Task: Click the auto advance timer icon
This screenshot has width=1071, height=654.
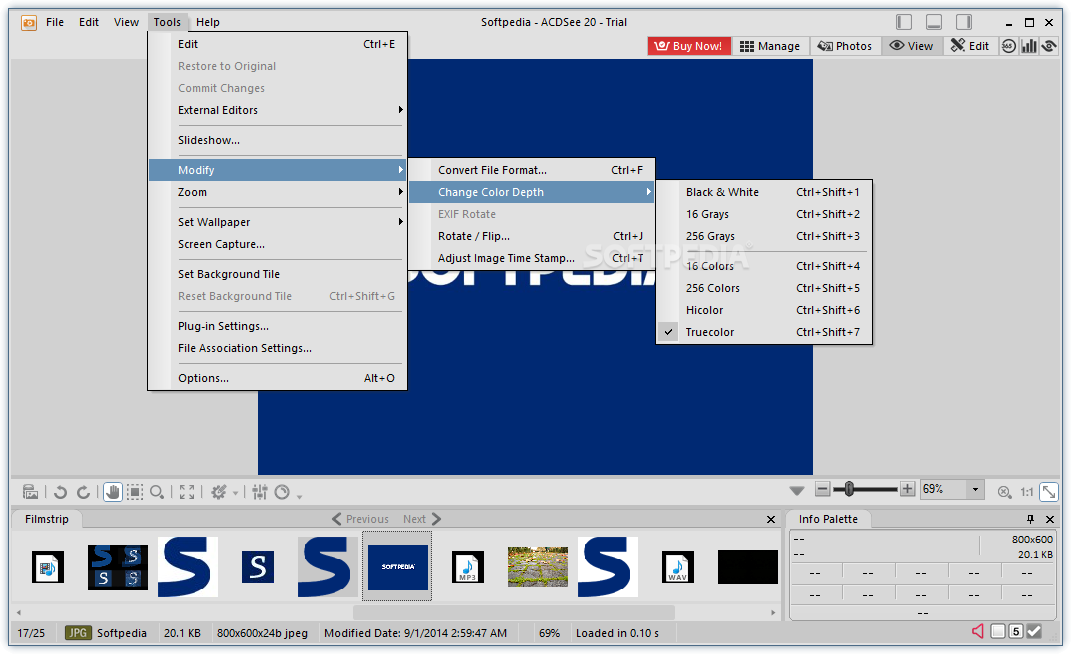Action: 282,492
